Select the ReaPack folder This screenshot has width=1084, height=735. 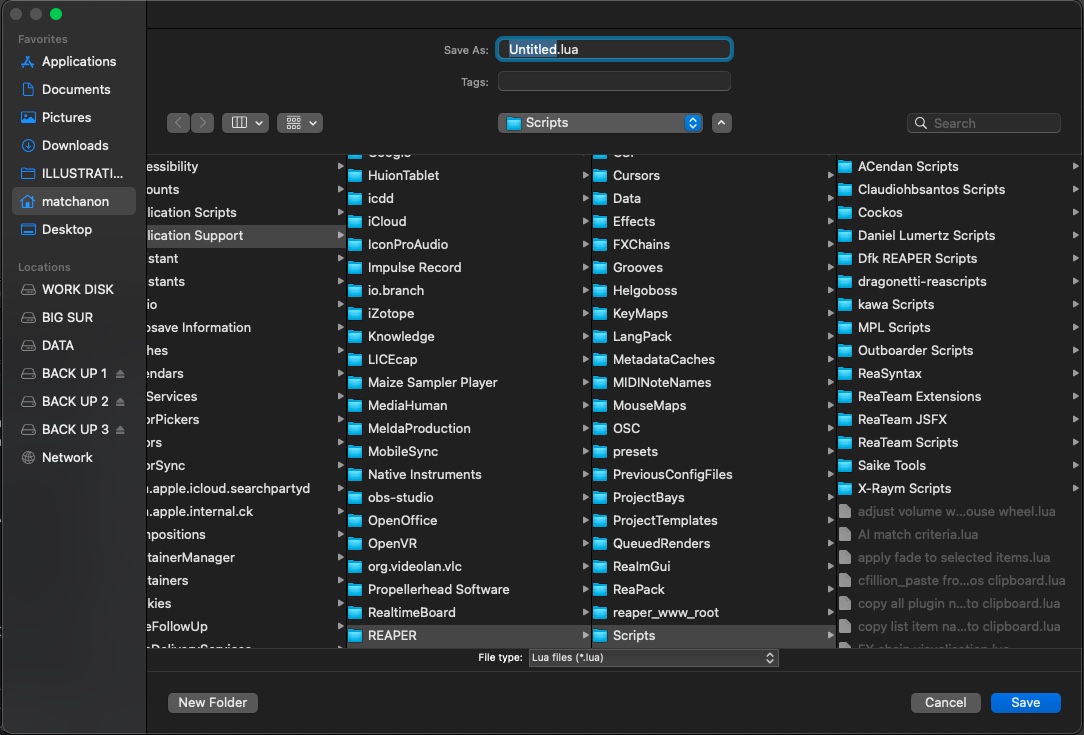coord(638,589)
